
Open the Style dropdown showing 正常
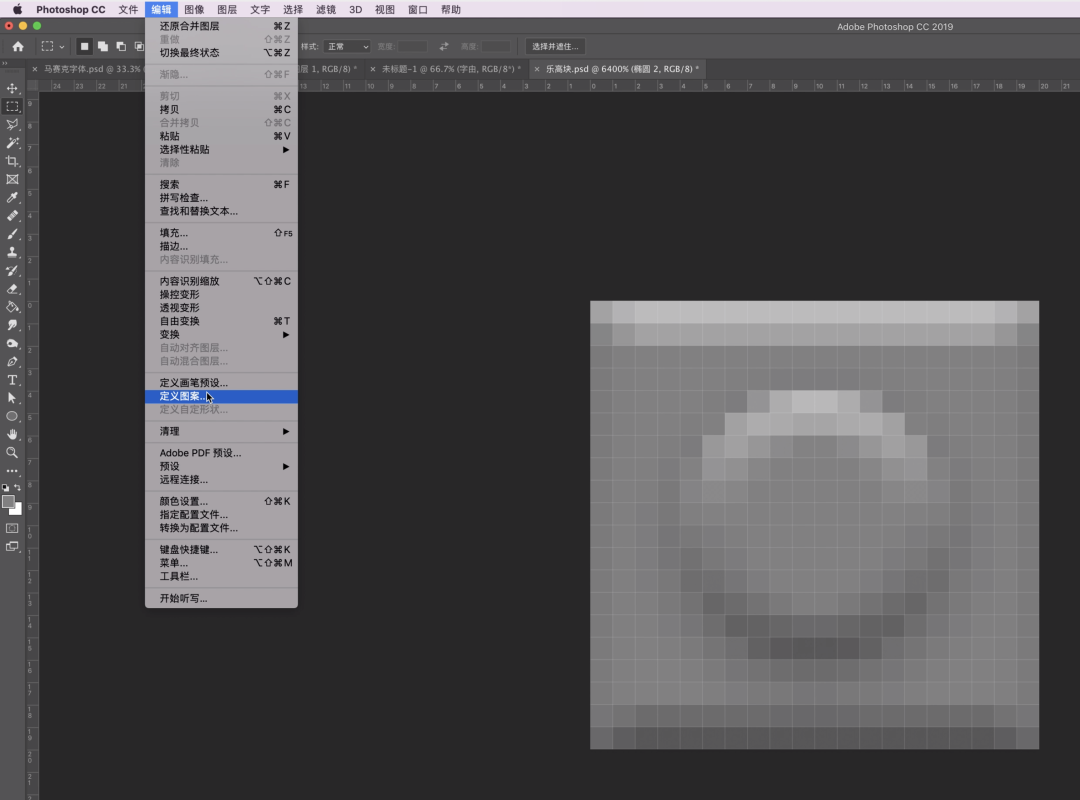(x=347, y=46)
